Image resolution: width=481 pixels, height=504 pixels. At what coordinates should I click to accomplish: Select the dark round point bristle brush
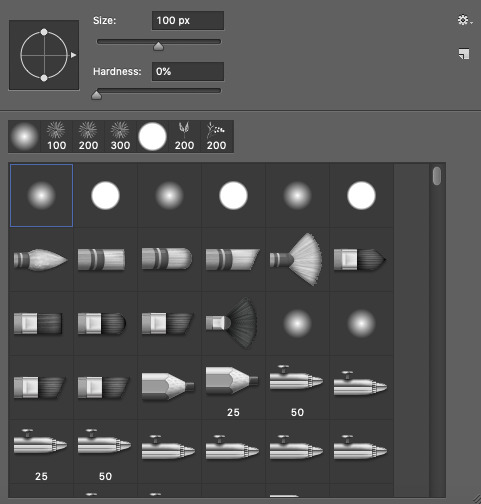click(x=361, y=260)
